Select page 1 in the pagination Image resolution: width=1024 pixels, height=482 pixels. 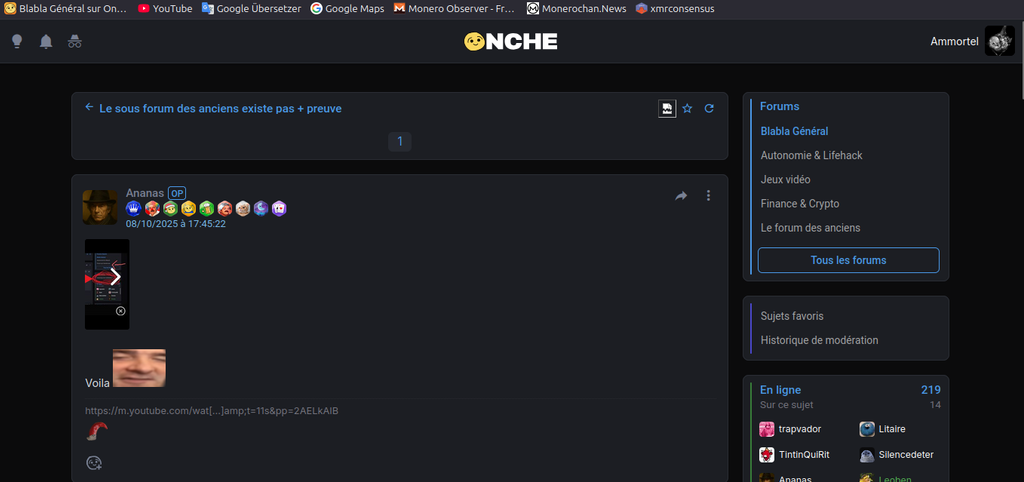[x=400, y=141]
